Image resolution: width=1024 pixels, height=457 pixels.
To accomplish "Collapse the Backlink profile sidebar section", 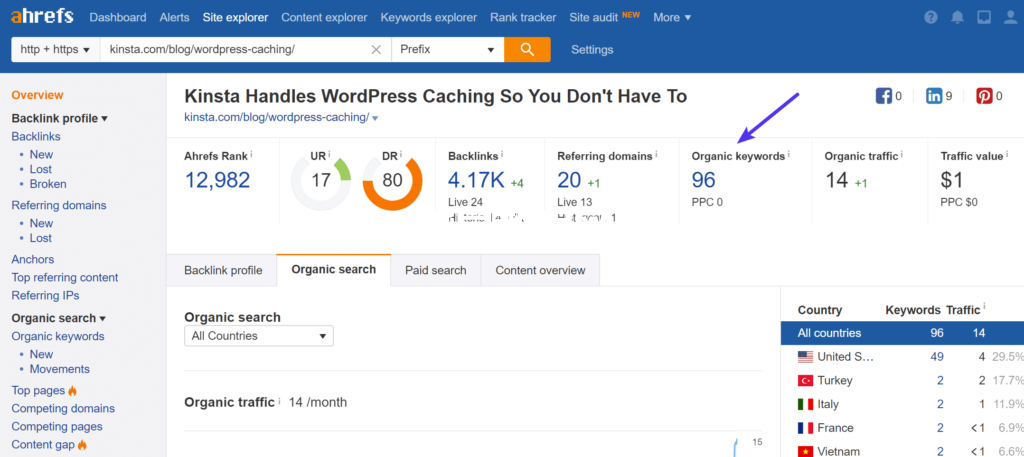I will click(59, 118).
